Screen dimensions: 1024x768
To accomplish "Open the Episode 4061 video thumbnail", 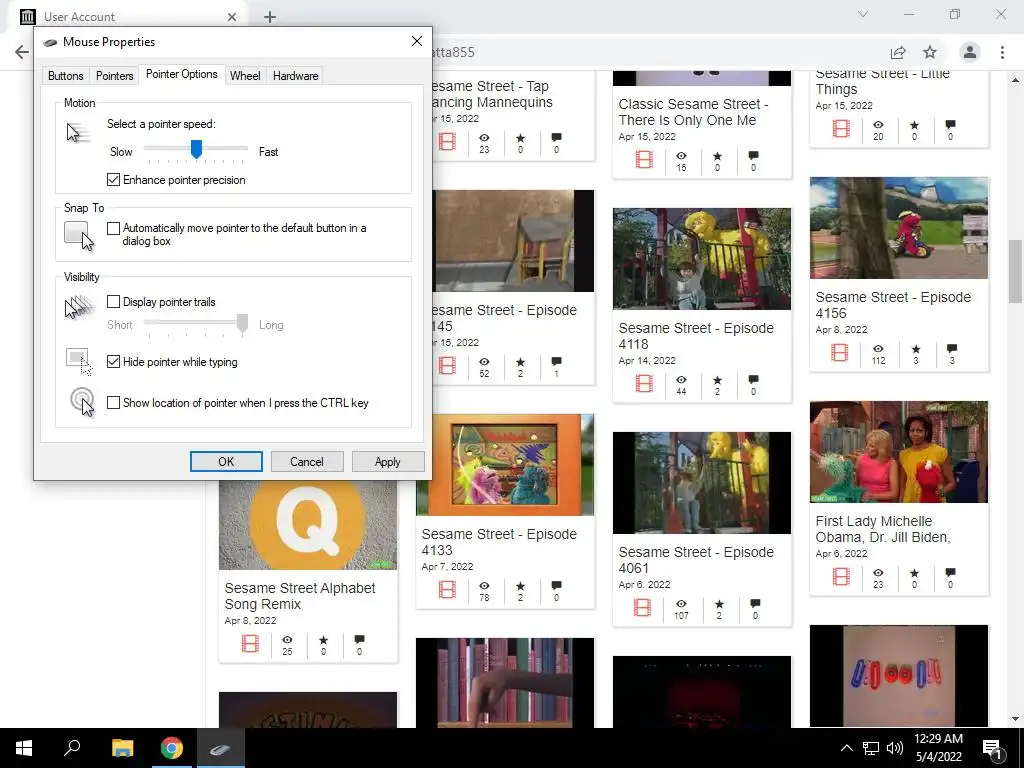I will [x=702, y=483].
